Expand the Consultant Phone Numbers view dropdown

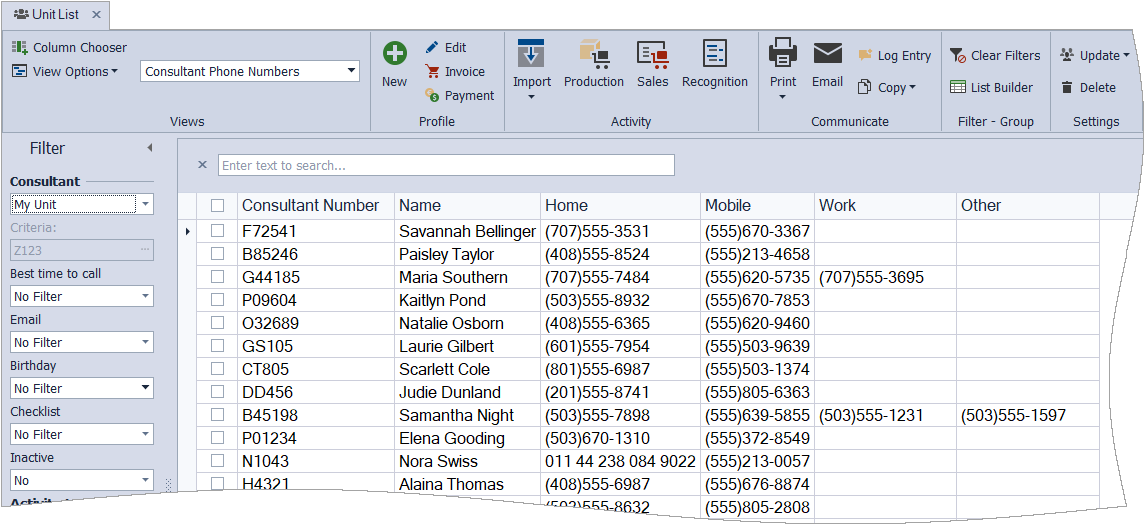point(351,71)
